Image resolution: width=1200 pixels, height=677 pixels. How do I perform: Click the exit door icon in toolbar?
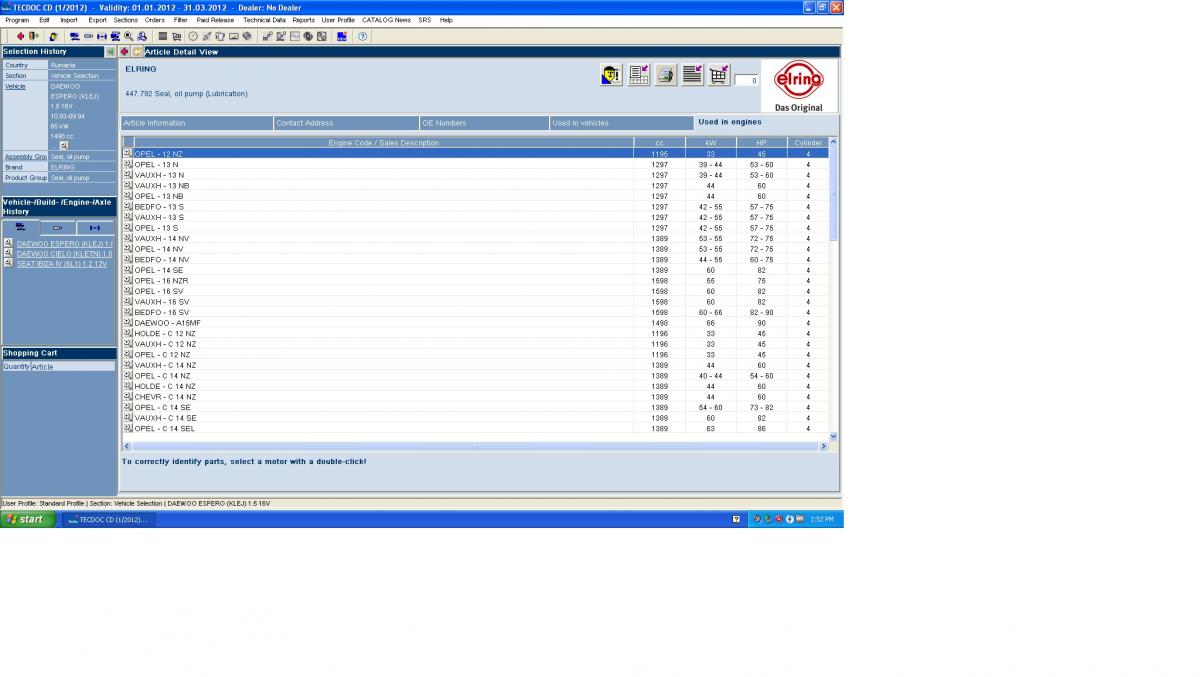[x=33, y=36]
